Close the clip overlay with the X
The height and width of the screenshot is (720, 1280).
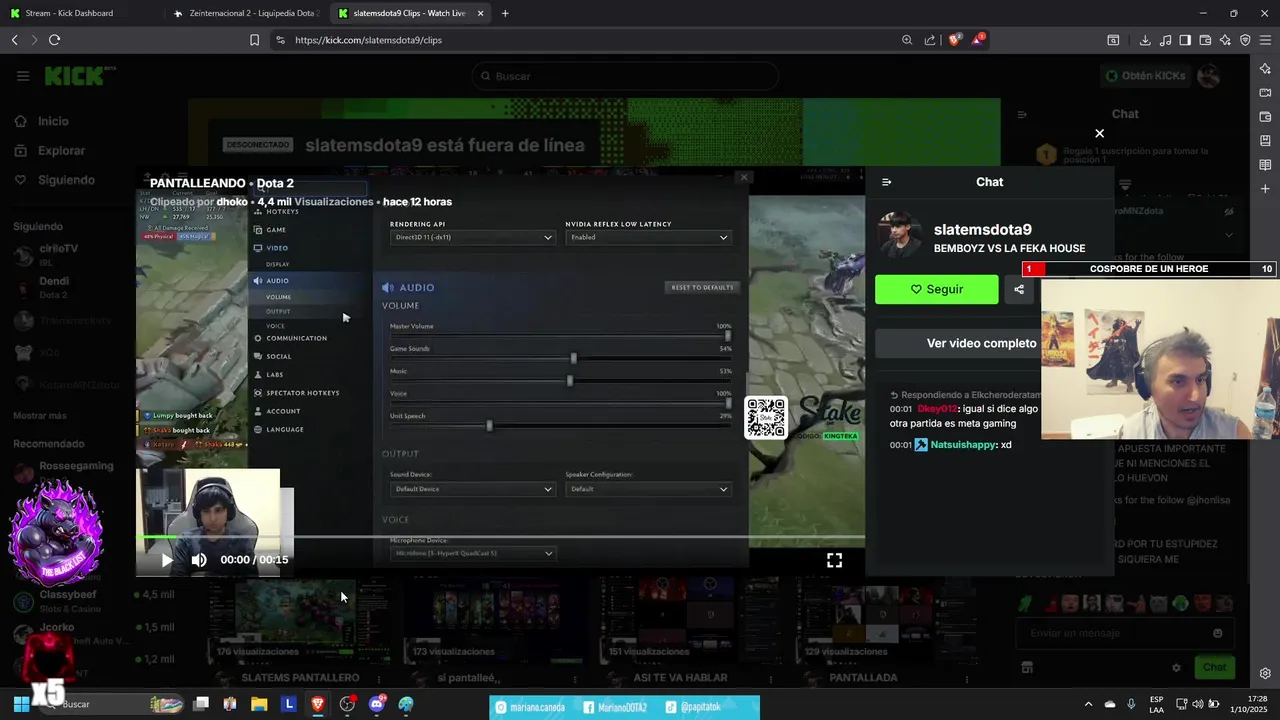(x=1099, y=133)
